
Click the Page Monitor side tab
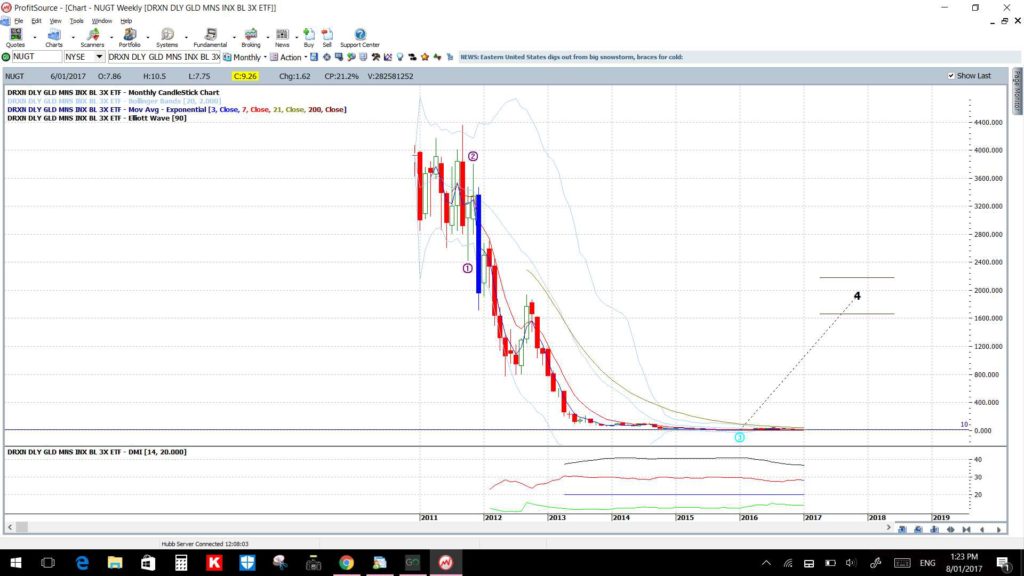click(1017, 91)
